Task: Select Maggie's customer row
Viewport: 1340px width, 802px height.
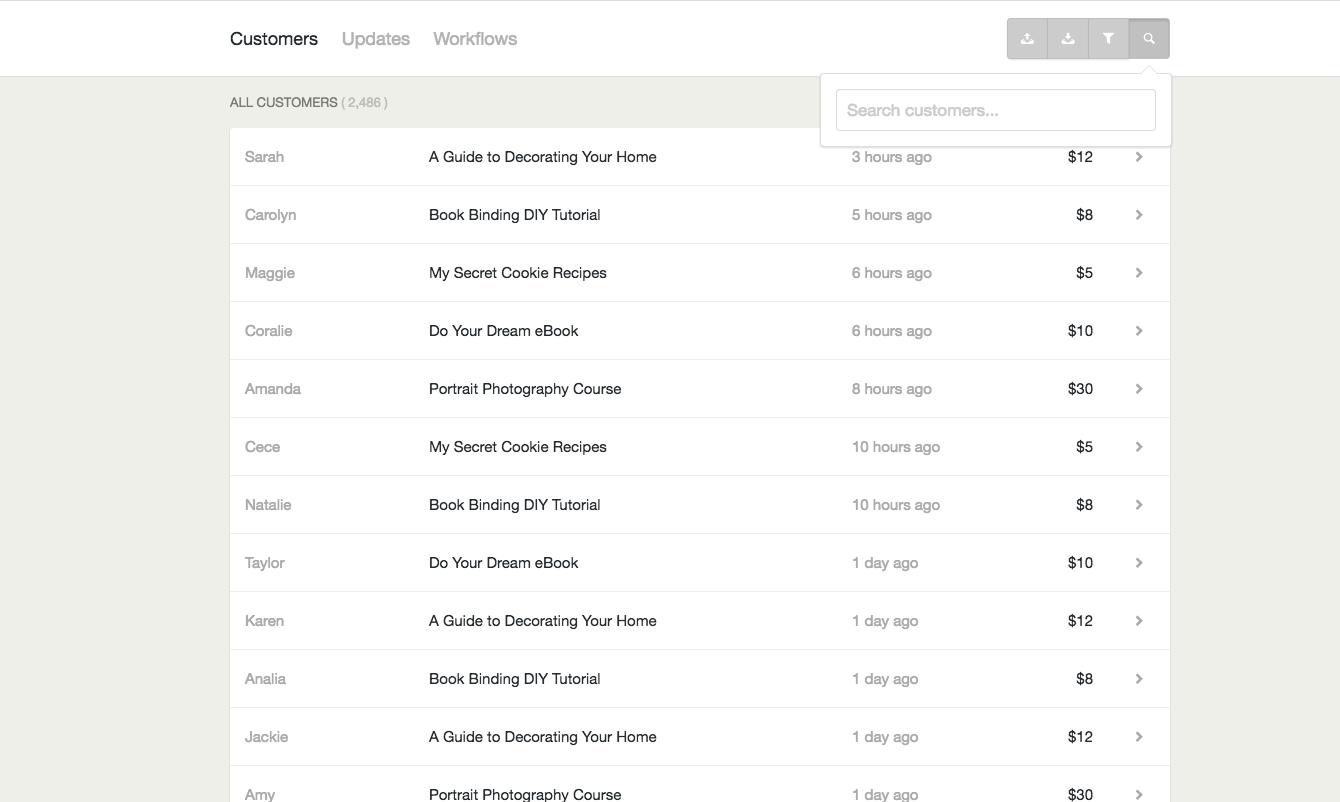Action: (700, 272)
